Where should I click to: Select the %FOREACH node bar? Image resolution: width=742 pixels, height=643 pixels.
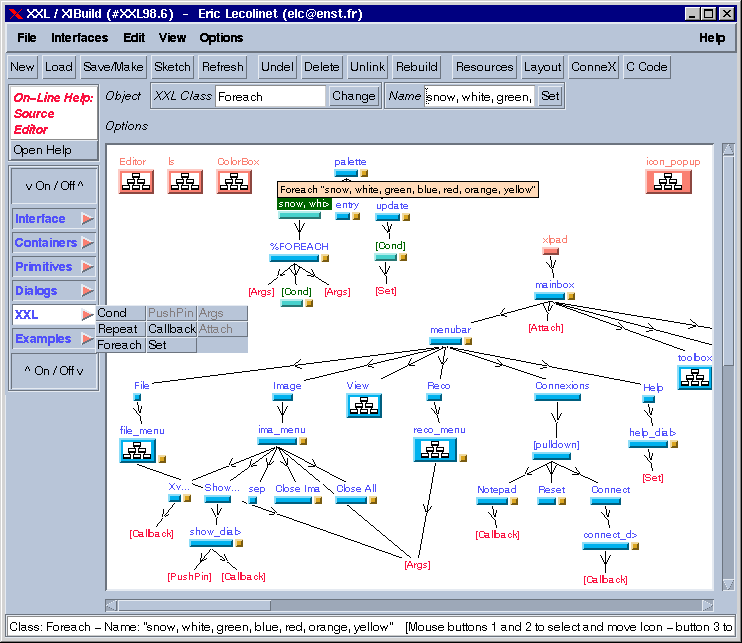coord(294,258)
